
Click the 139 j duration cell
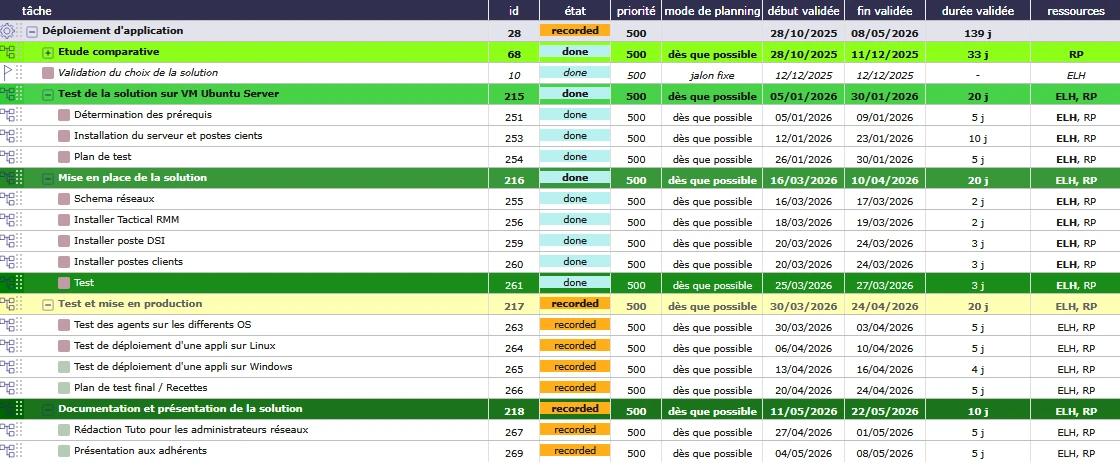(x=977, y=33)
